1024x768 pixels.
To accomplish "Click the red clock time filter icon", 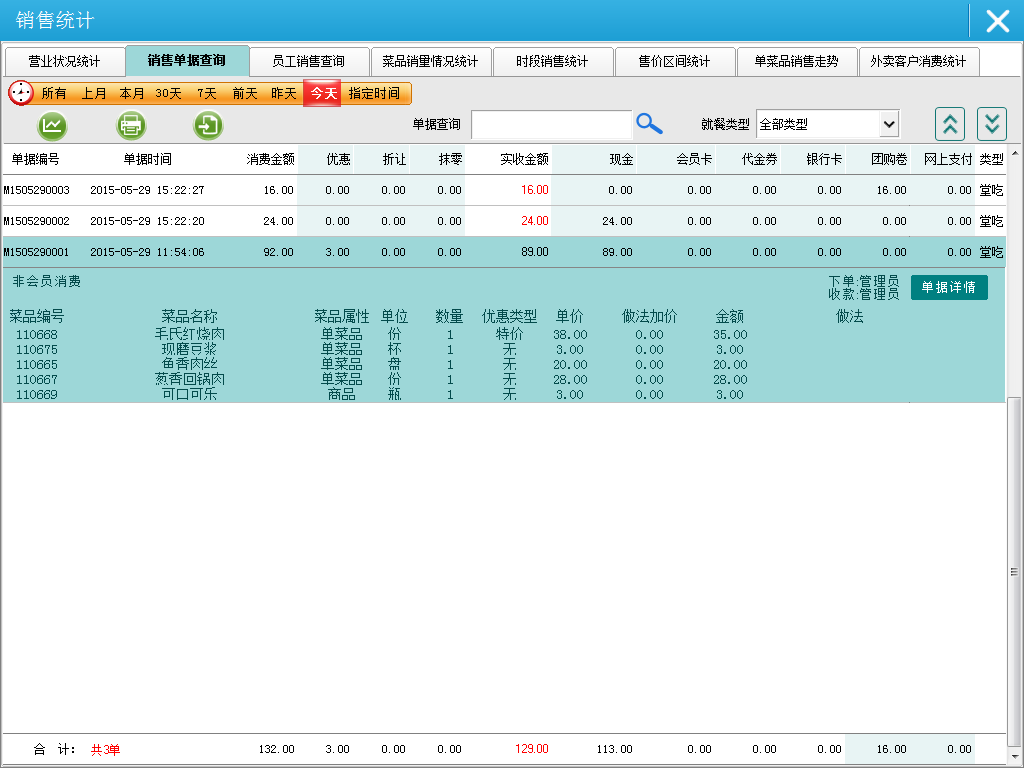I will coord(21,93).
